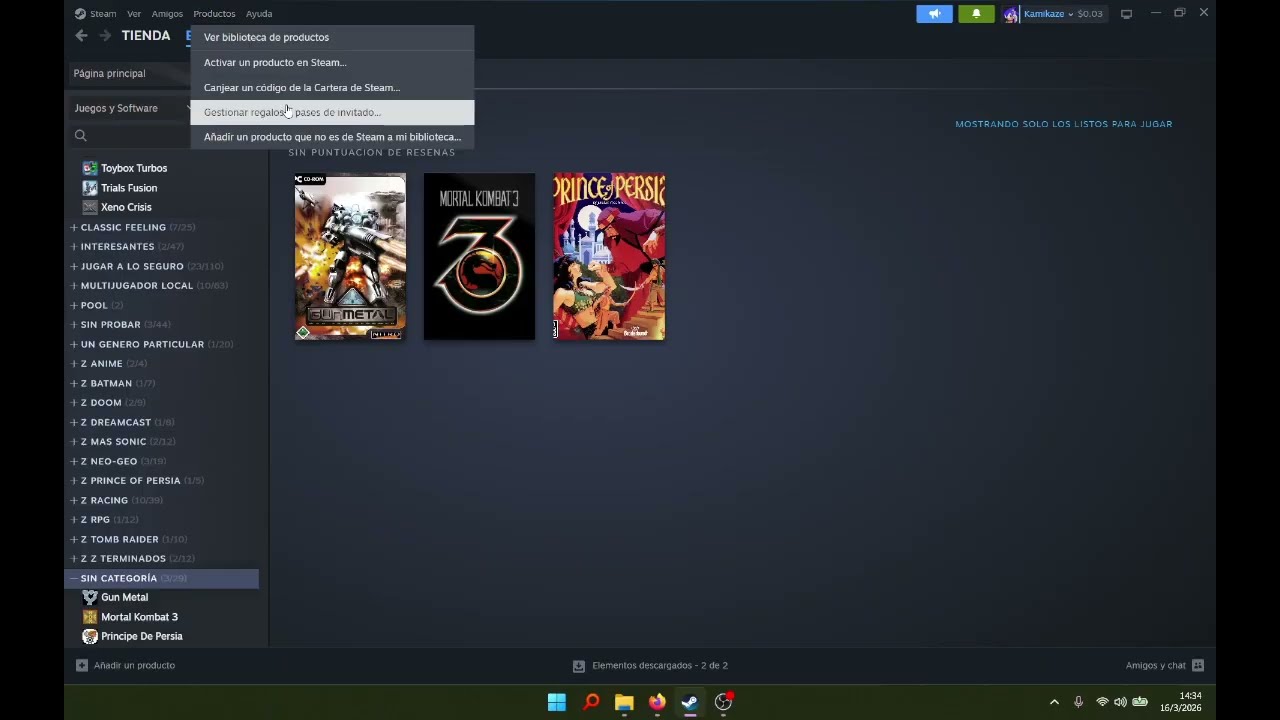
Task: Open the Amigos y chat icon
Action: [x=1198, y=665]
